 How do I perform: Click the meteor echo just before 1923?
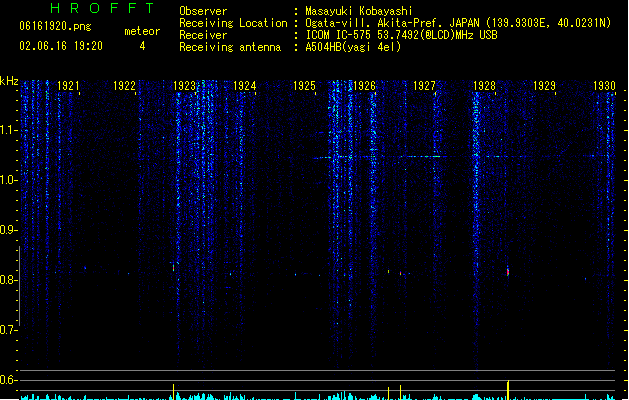[174, 266]
